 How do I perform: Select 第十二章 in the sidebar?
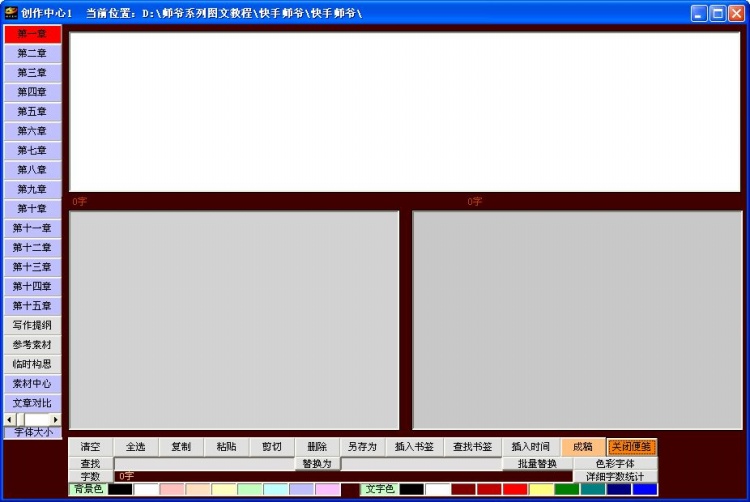tap(33, 248)
